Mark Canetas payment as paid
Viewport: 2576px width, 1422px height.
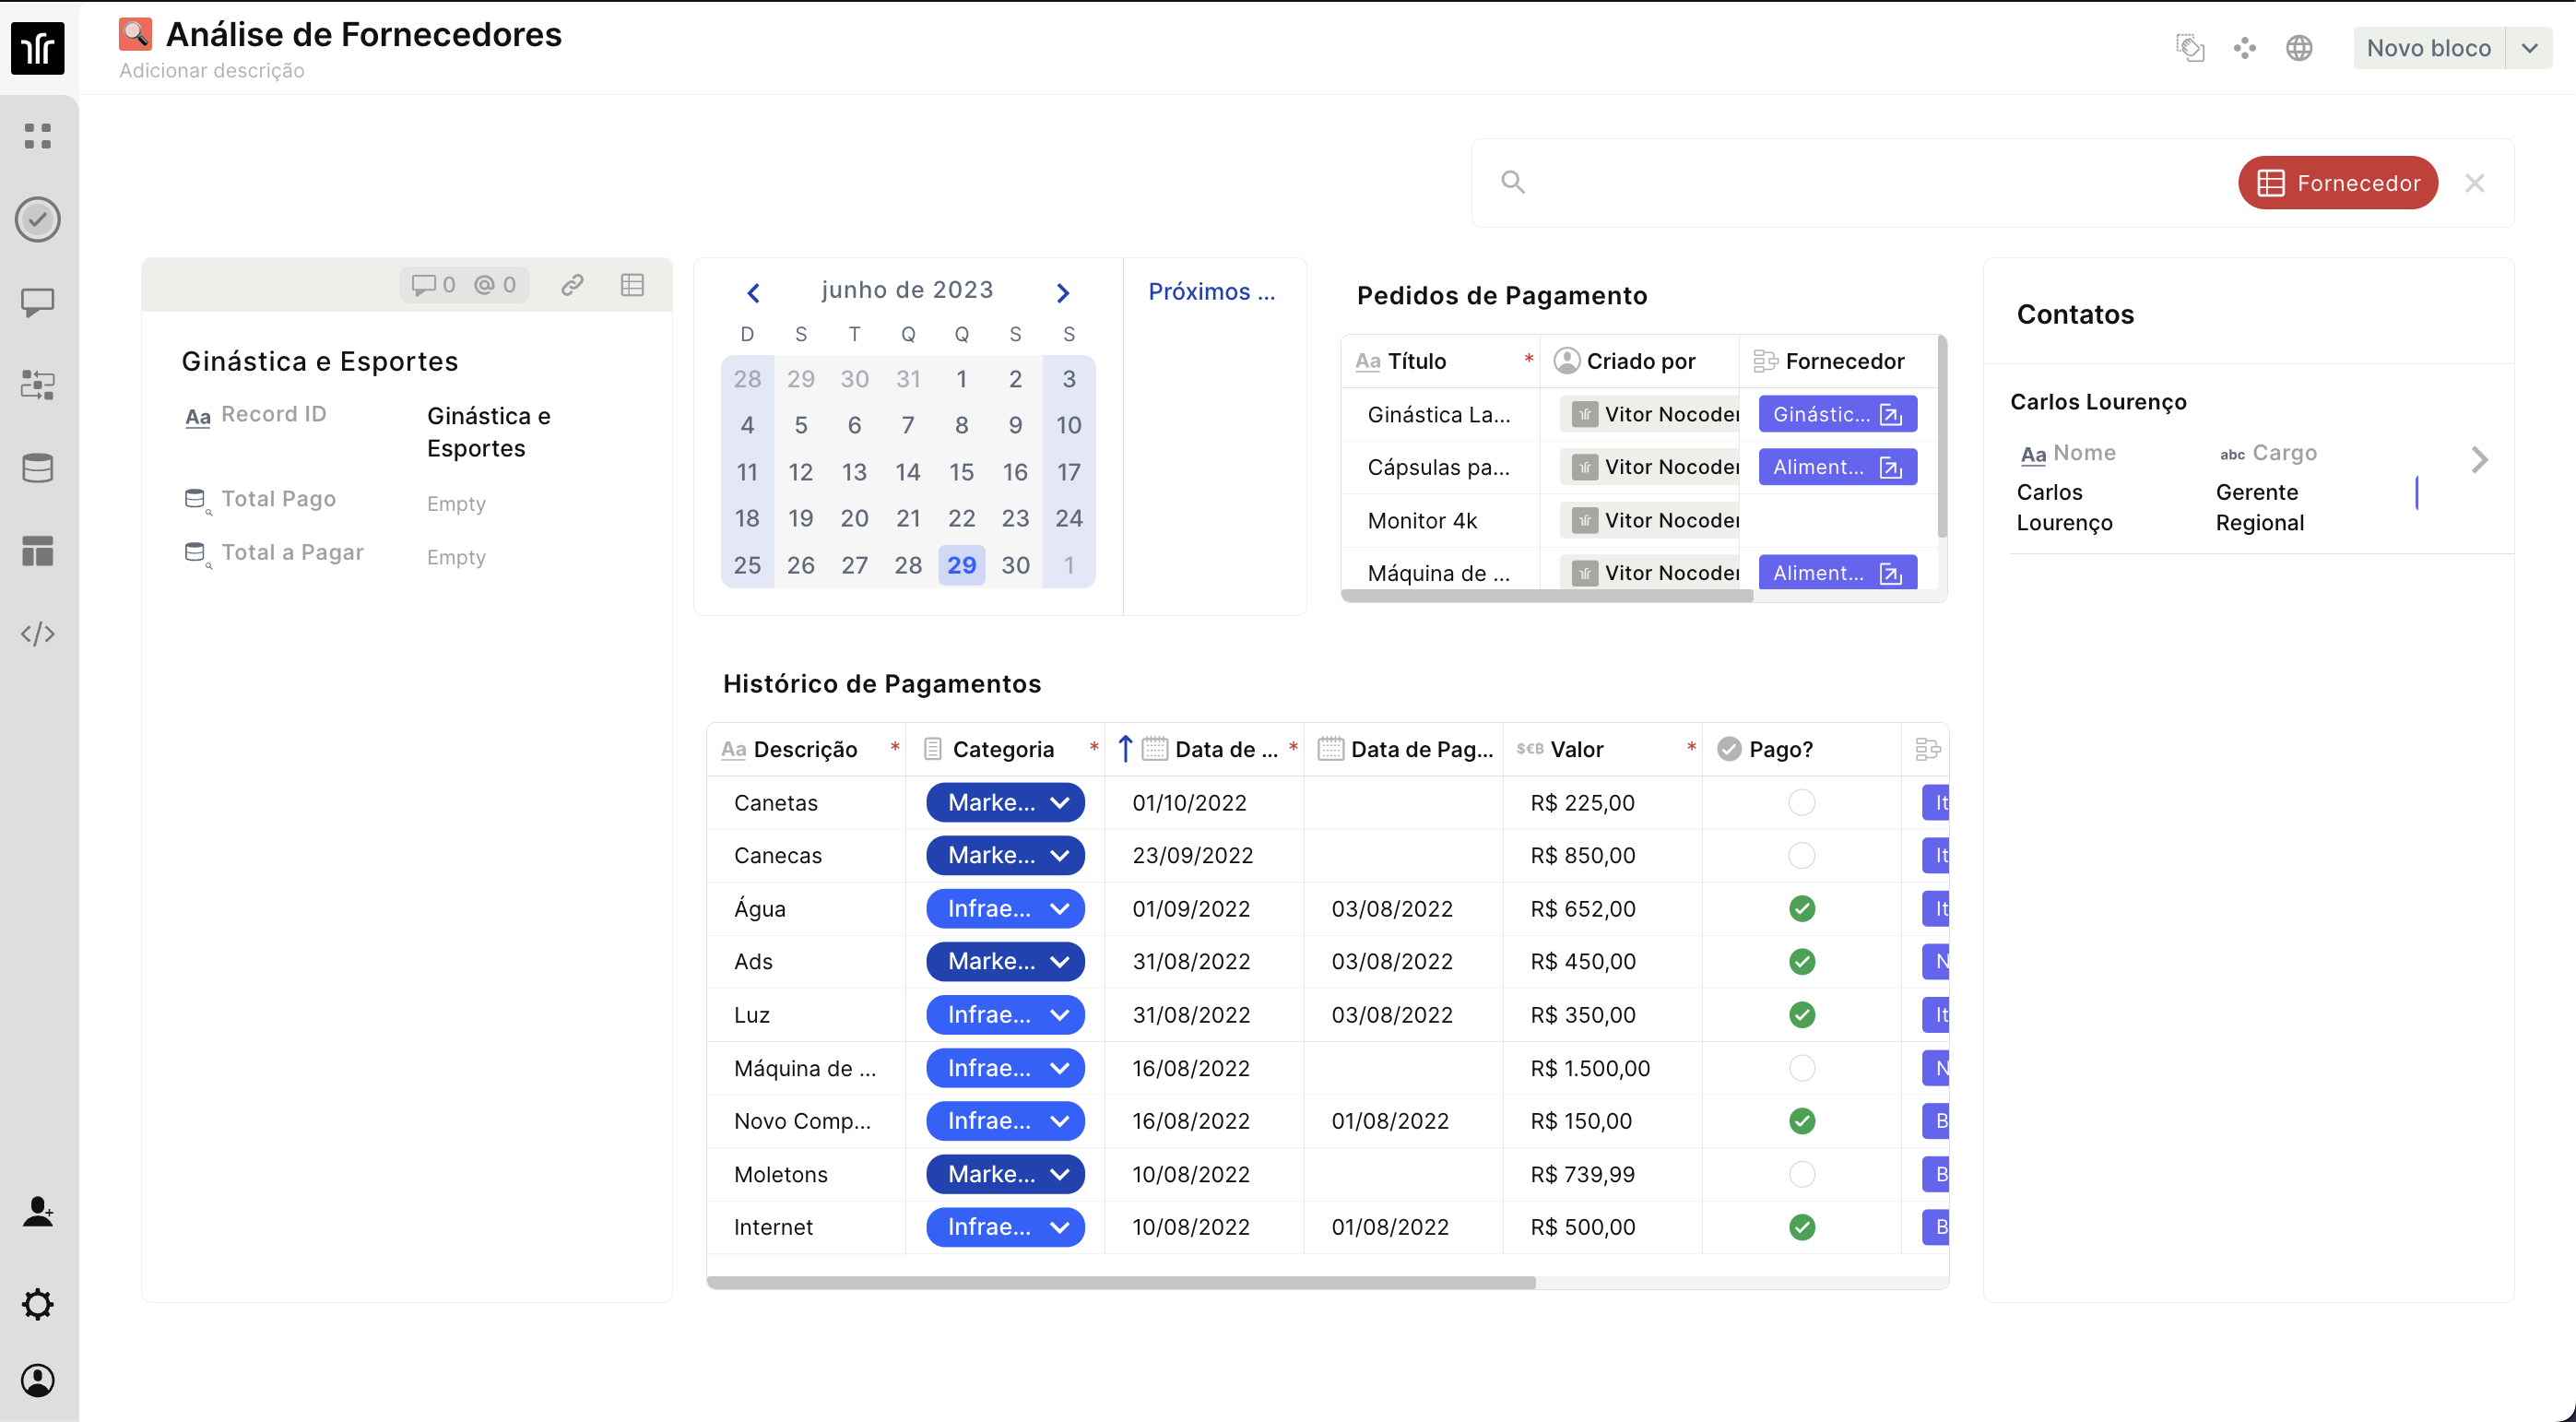(1802, 803)
